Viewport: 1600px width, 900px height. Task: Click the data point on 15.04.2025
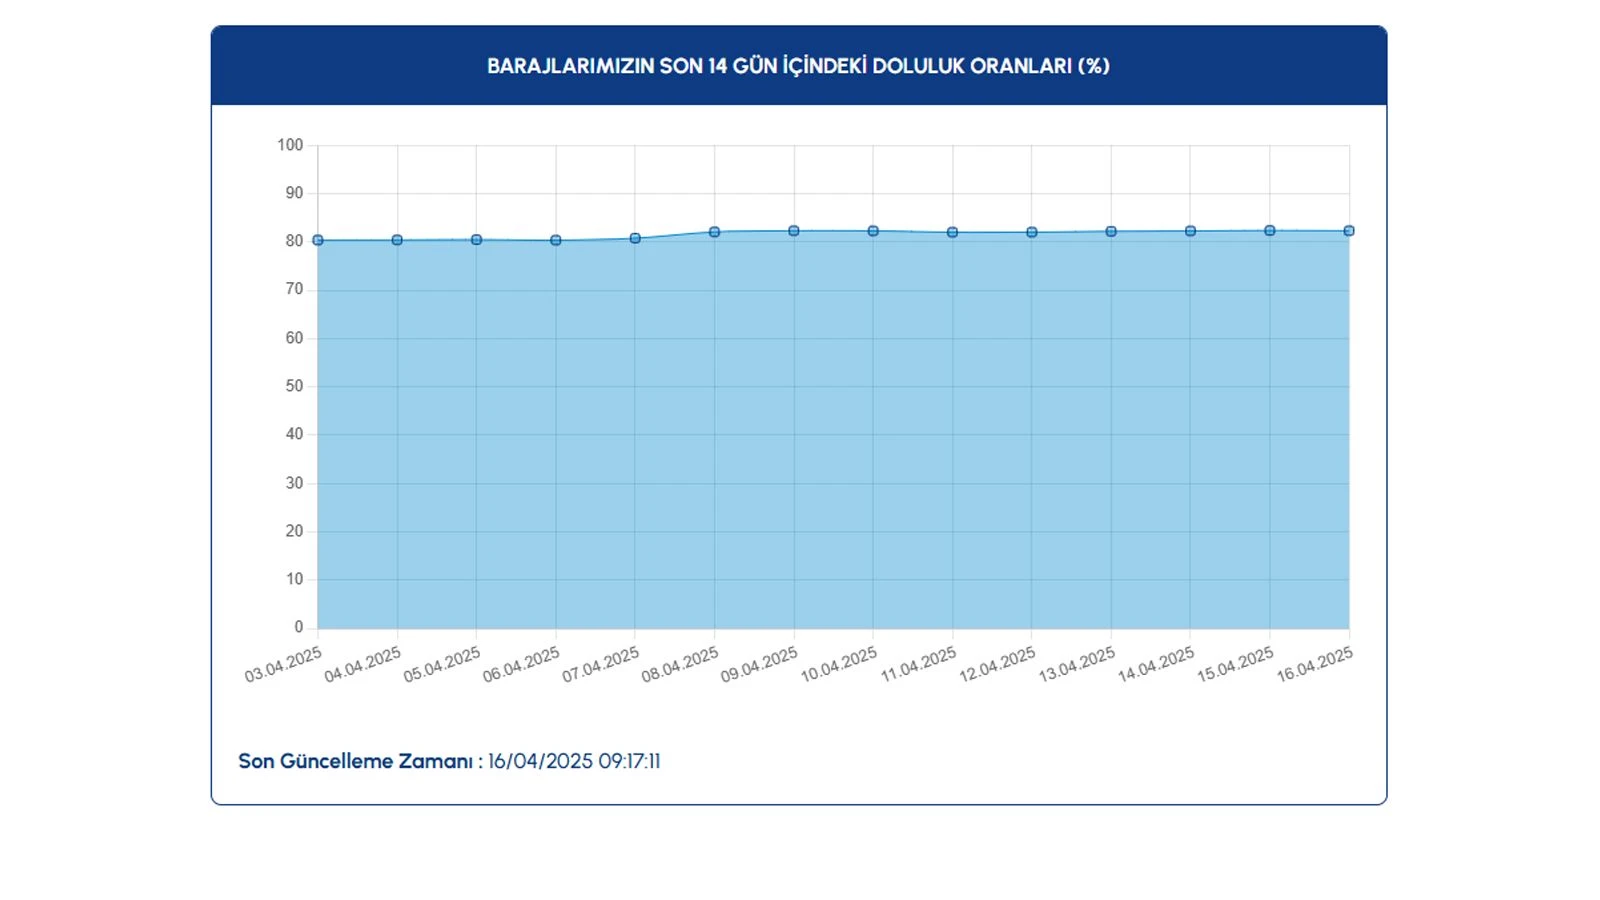[x=1270, y=230]
